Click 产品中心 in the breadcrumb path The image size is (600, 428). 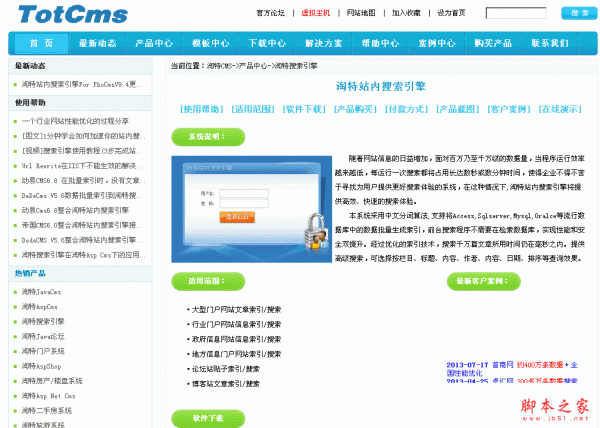(x=252, y=66)
